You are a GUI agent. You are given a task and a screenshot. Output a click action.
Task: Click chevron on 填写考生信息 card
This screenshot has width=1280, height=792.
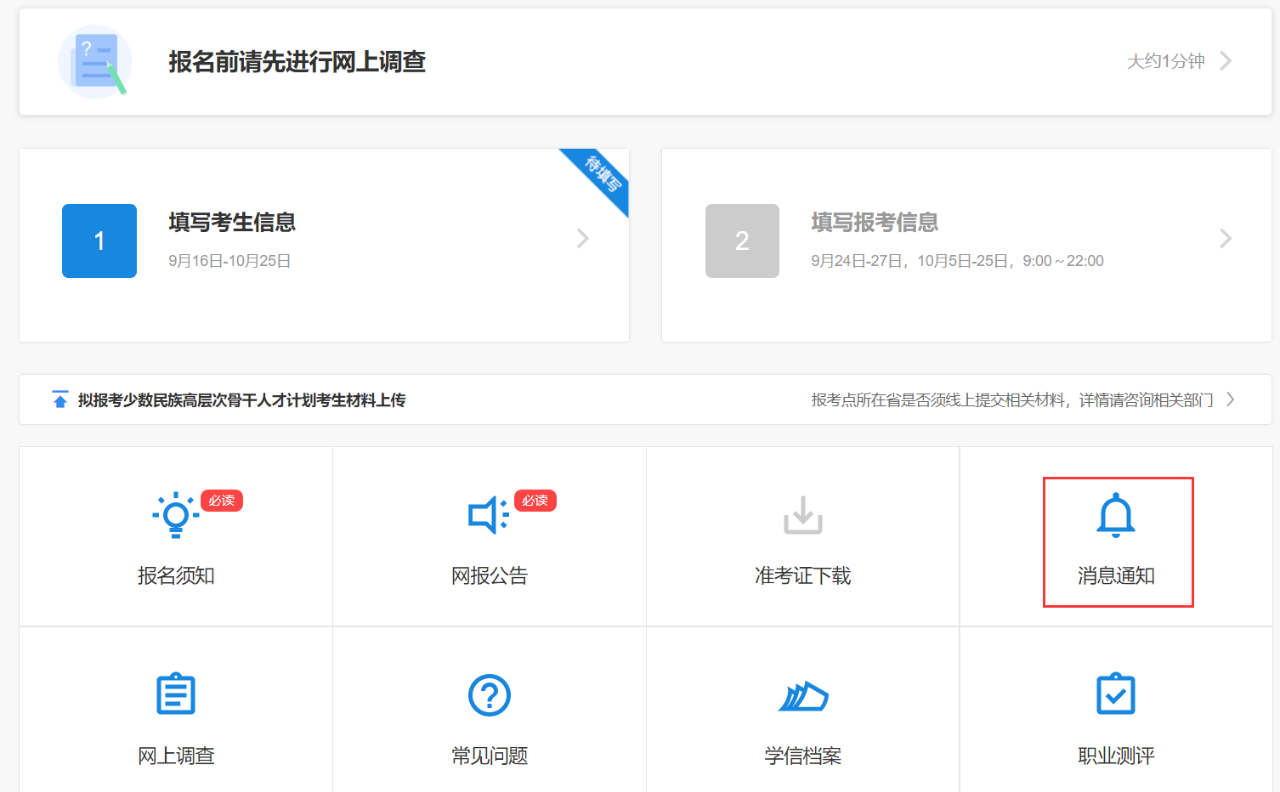point(583,239)
